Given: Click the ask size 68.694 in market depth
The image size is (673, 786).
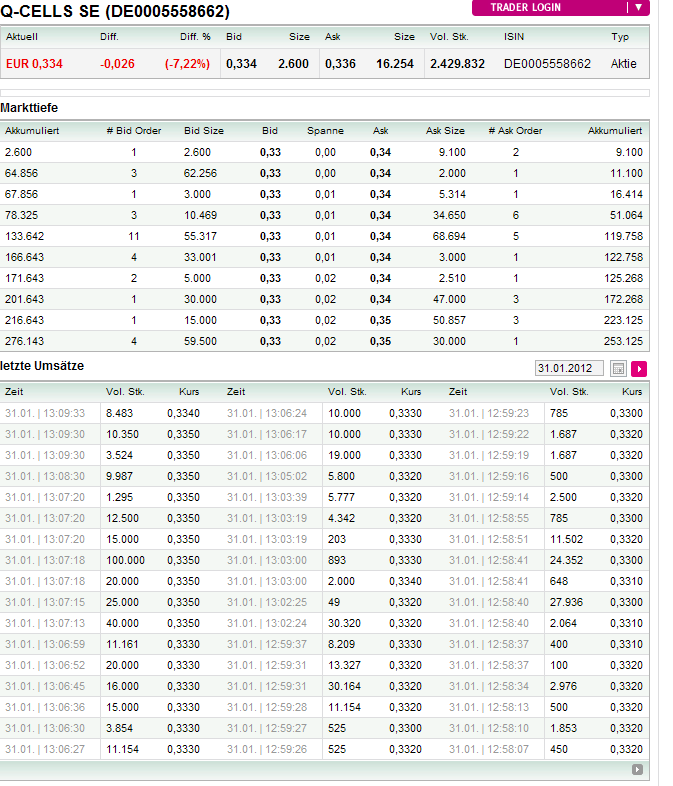Looking at the screenshot, I should [x=445, y=236].
